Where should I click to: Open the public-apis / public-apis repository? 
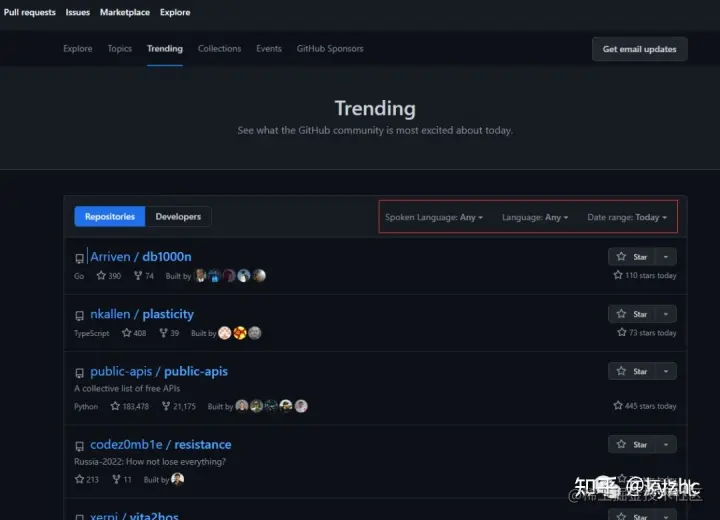pos(159,371)
